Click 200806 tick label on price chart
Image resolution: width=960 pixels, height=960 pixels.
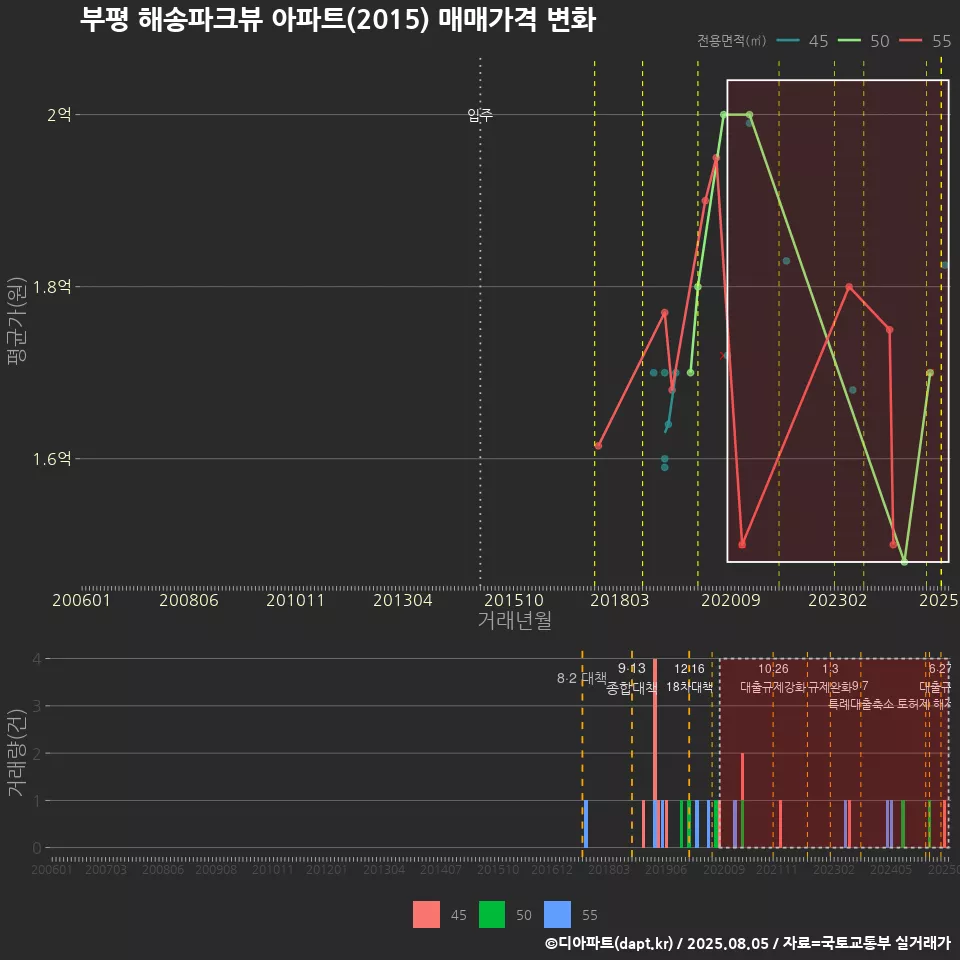[x=189, y=600]
